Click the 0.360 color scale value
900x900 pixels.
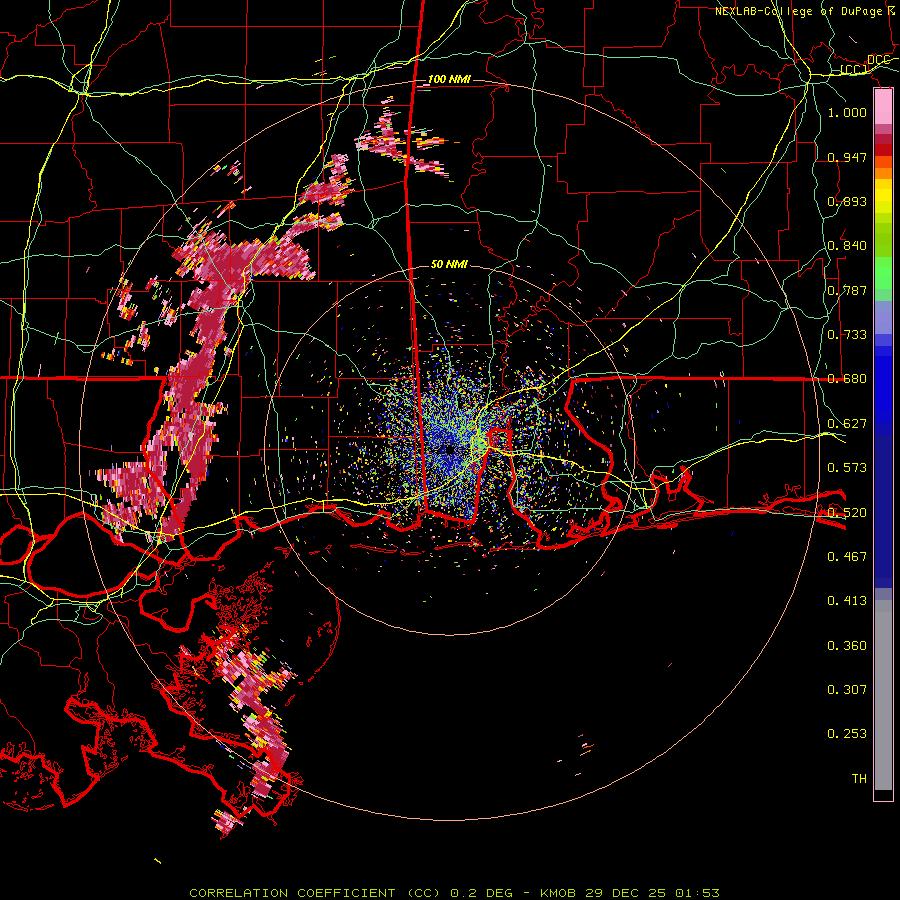847,646
